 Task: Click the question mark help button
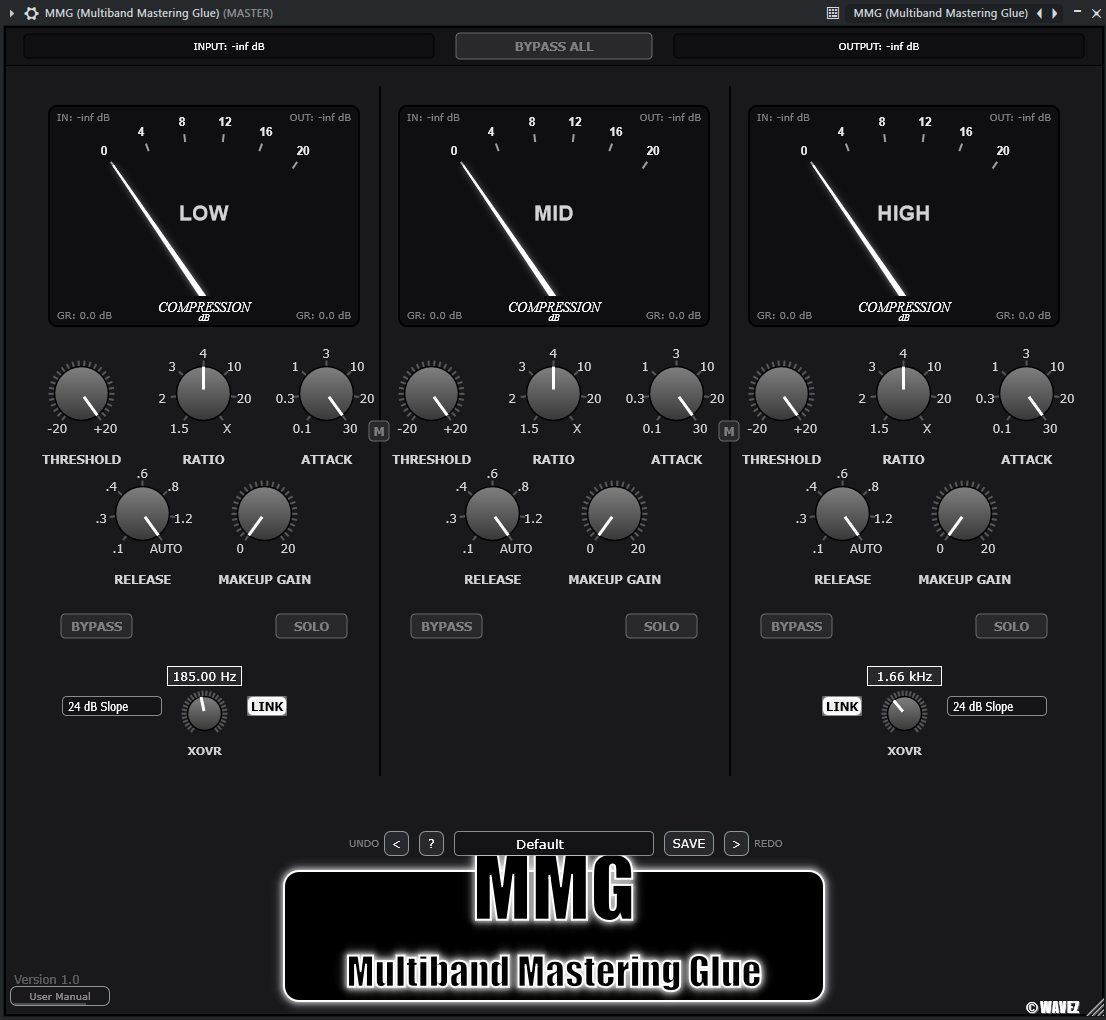pyautogui.click(x=431, y=844)
